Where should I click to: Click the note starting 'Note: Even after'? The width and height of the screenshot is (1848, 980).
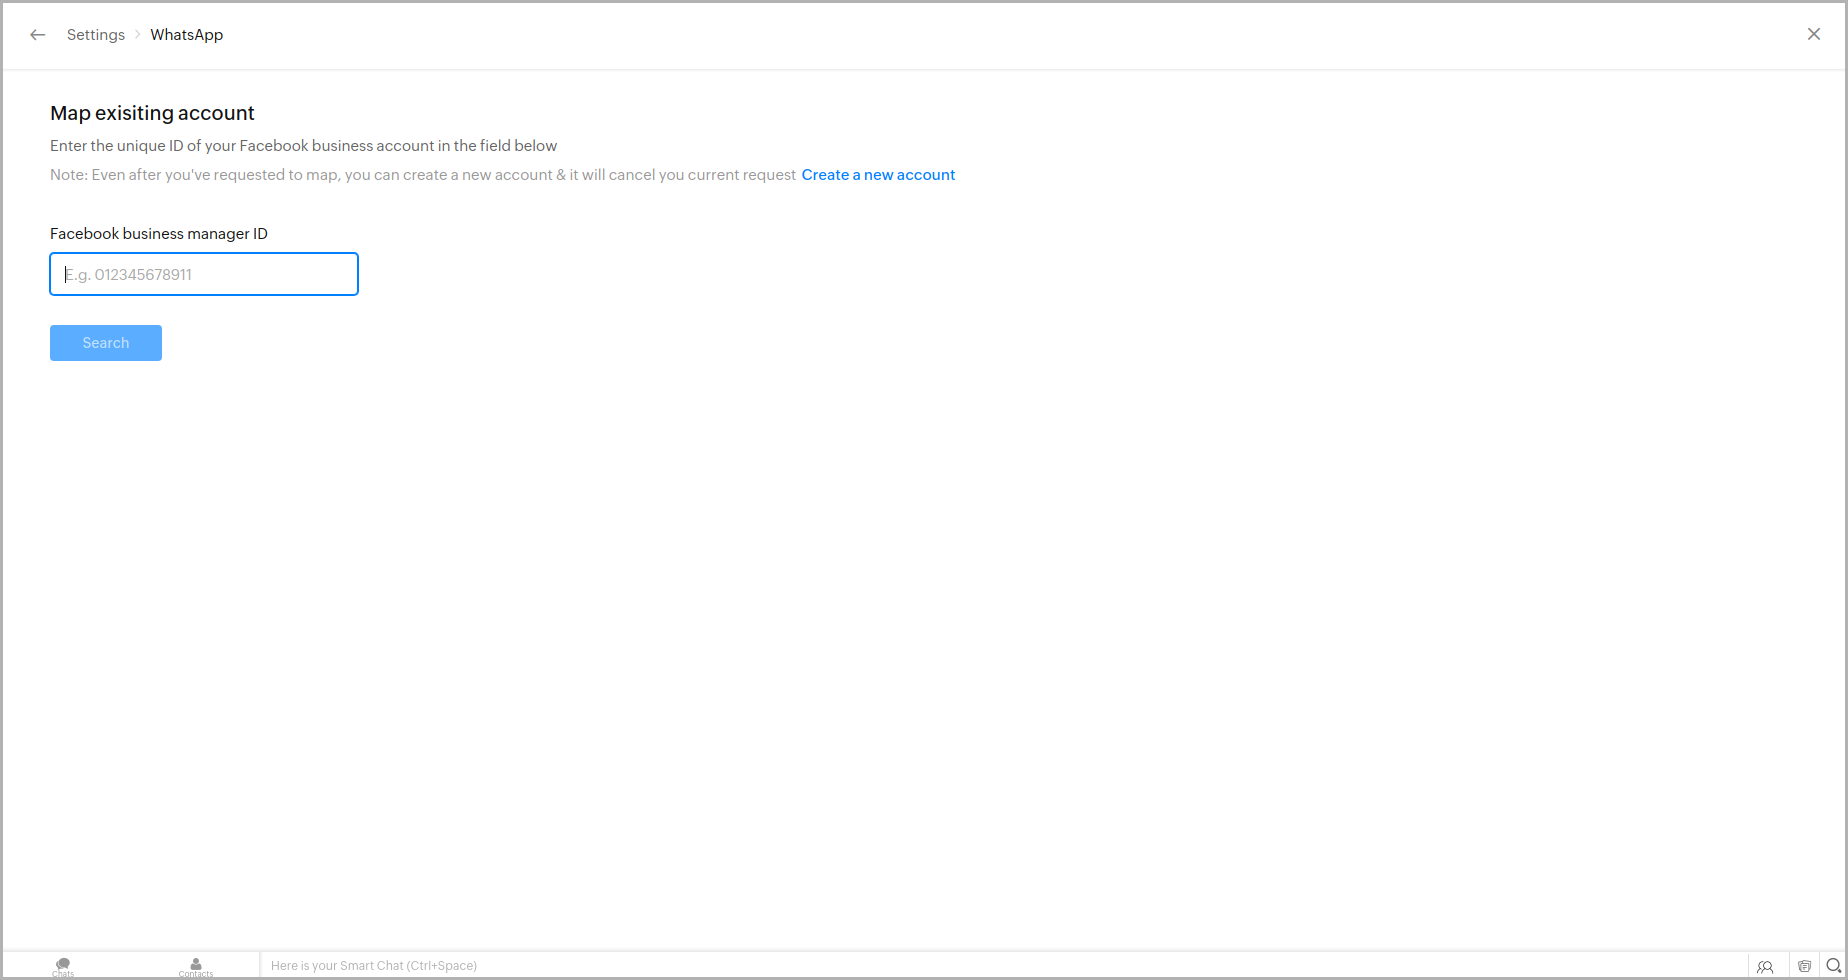pyautogui.click(x=423, y=175)
